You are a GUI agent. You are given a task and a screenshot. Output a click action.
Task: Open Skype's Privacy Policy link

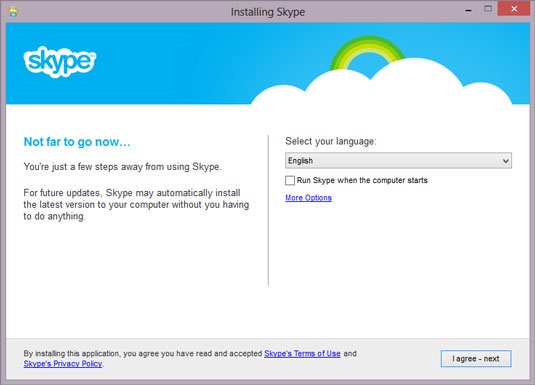click(63, 364)
